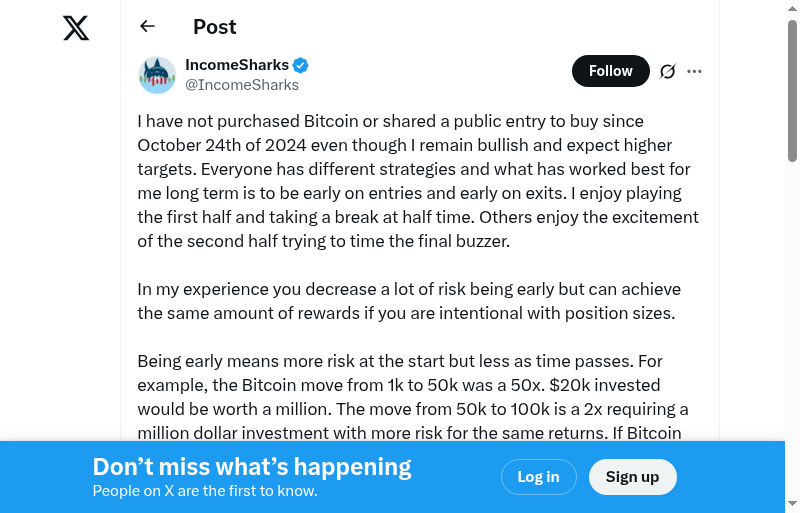Click the IncomeSharks display name

tap(237, 65)
